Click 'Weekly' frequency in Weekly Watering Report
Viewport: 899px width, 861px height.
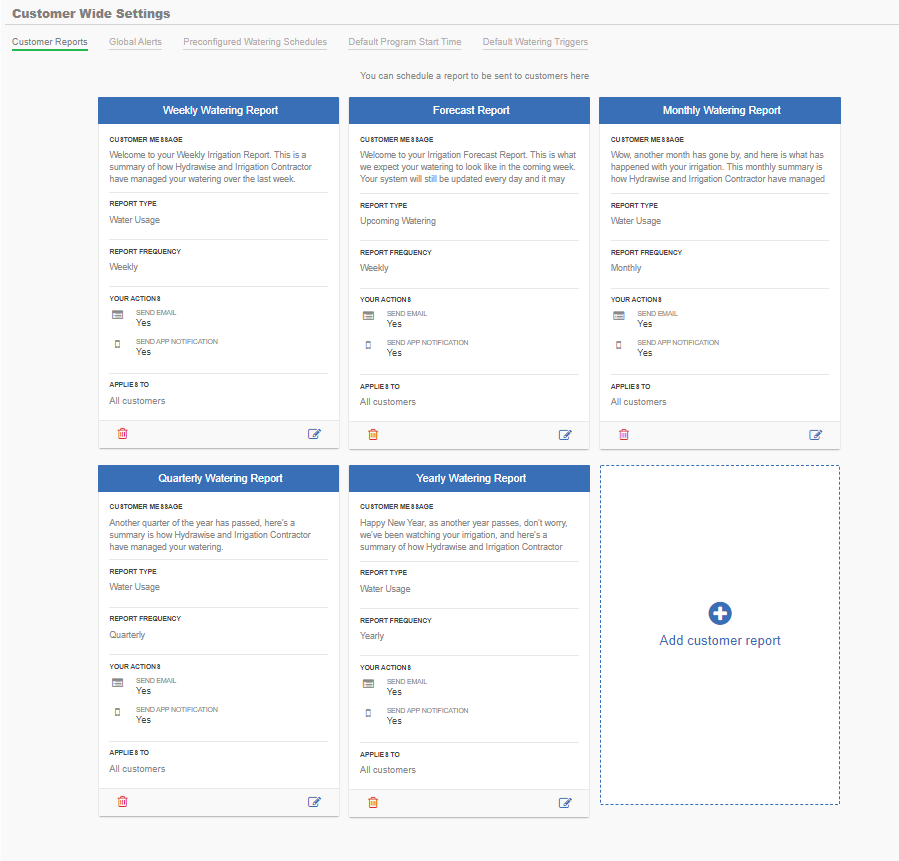click(123, 267)
